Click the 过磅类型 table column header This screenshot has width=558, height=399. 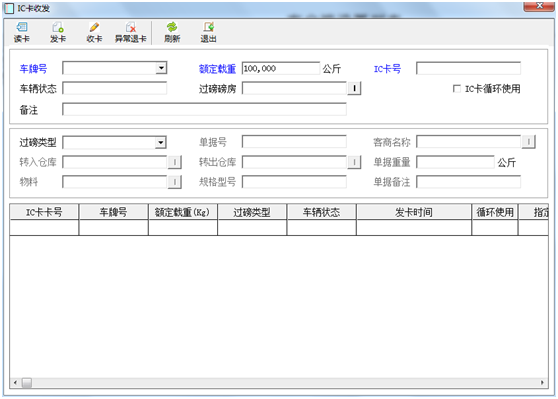pyautogui.click(x=252, y=212)
